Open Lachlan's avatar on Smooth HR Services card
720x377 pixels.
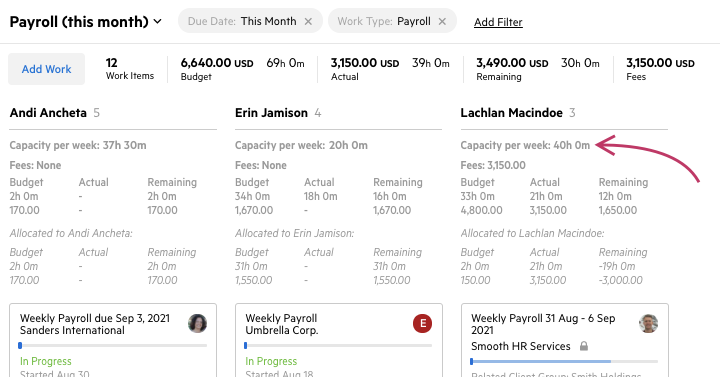(x=648, y=323)
